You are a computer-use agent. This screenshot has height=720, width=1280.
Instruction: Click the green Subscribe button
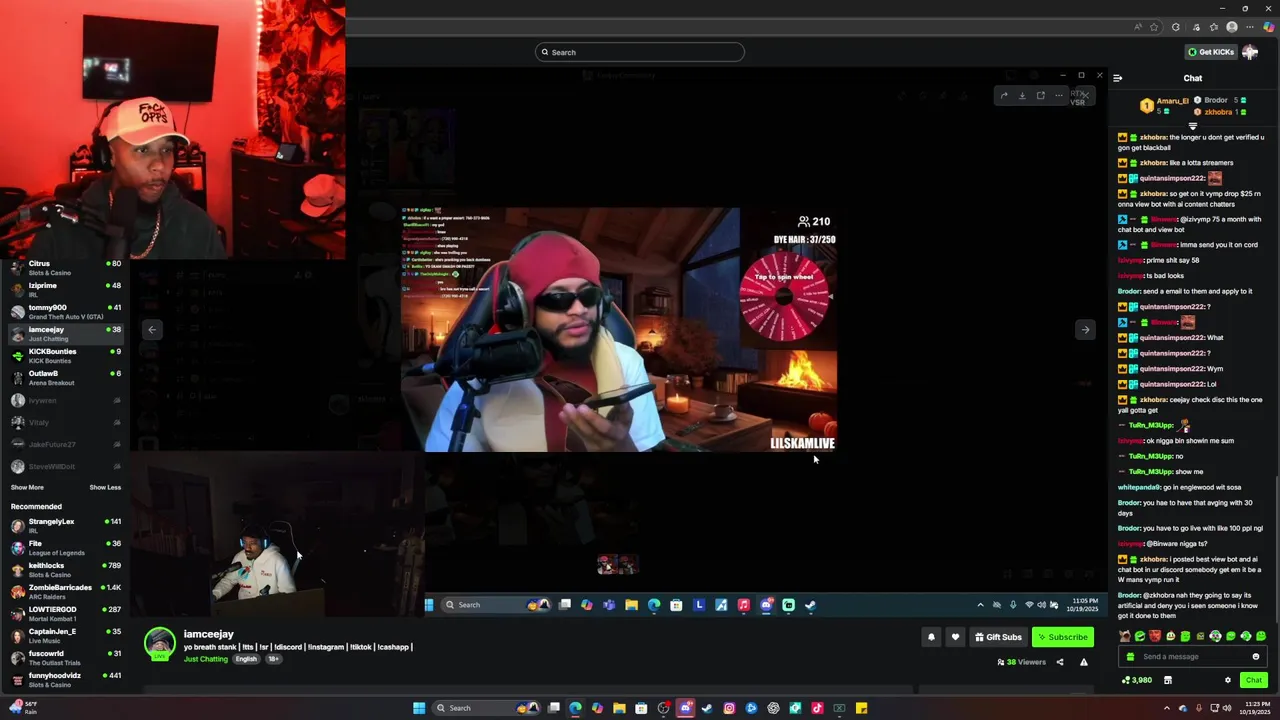click(x=1063, y=637)
